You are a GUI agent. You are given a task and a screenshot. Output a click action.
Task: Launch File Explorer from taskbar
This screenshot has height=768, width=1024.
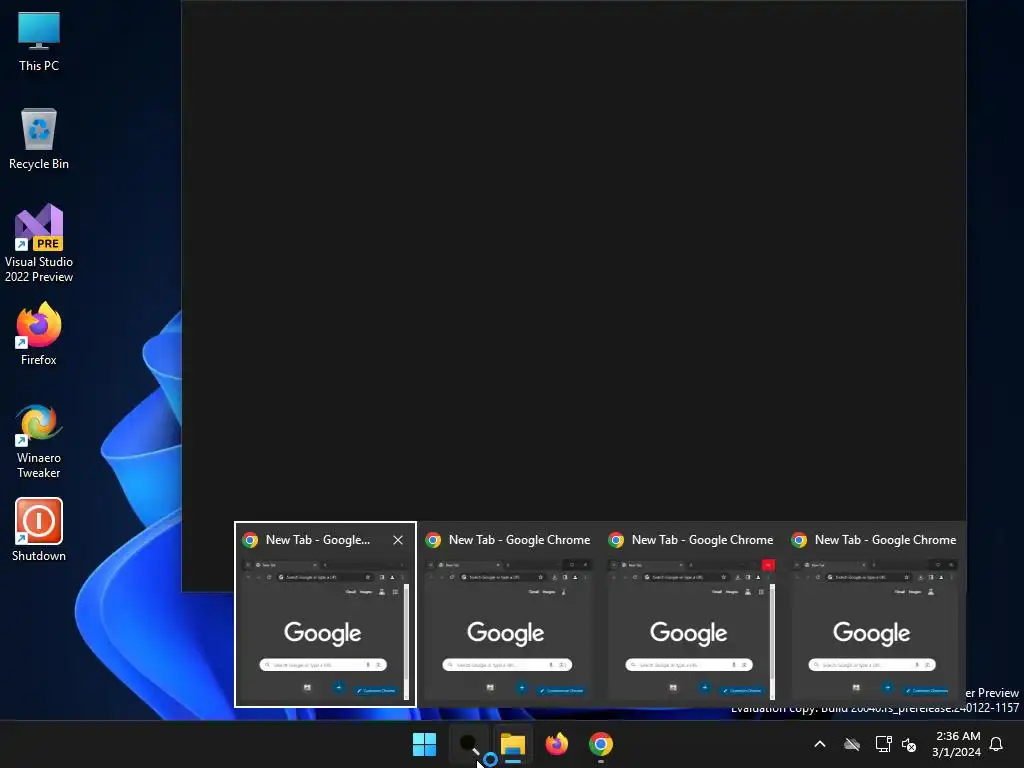513,744
